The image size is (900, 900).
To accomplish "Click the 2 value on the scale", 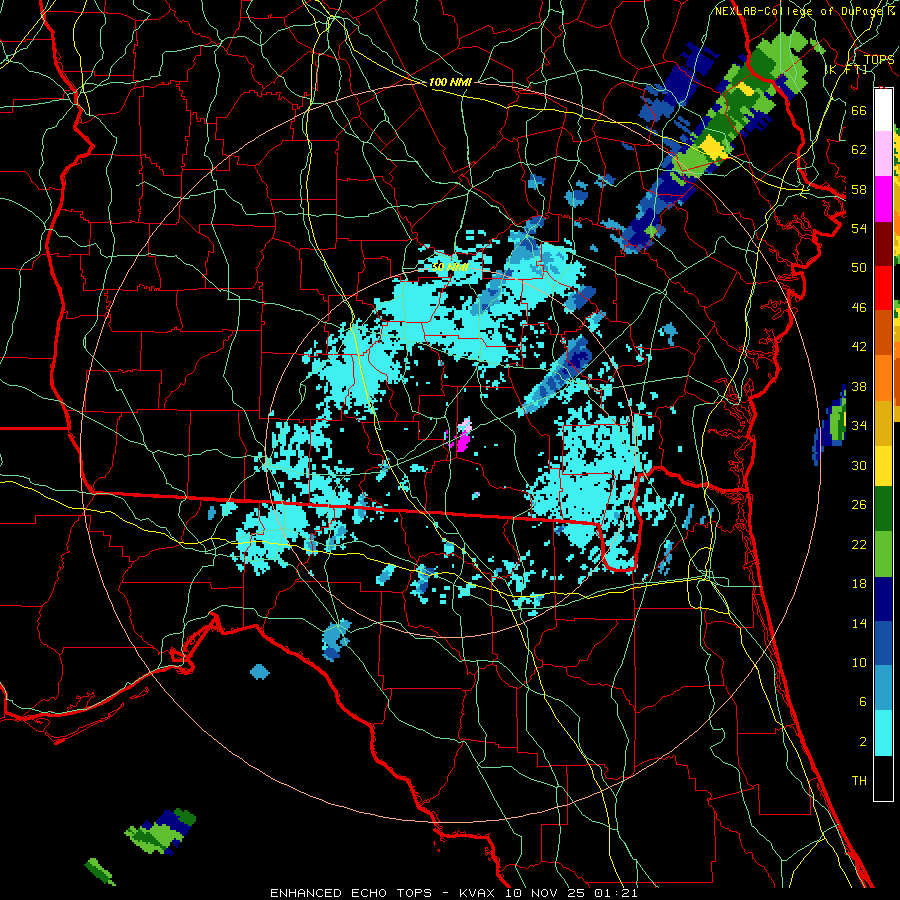I will 862,741.
